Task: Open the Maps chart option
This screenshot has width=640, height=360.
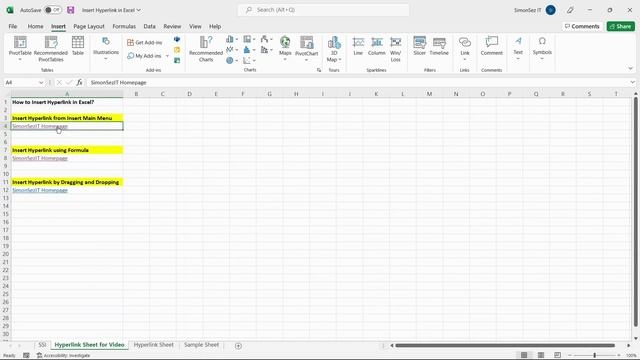Action: (285, 48)
